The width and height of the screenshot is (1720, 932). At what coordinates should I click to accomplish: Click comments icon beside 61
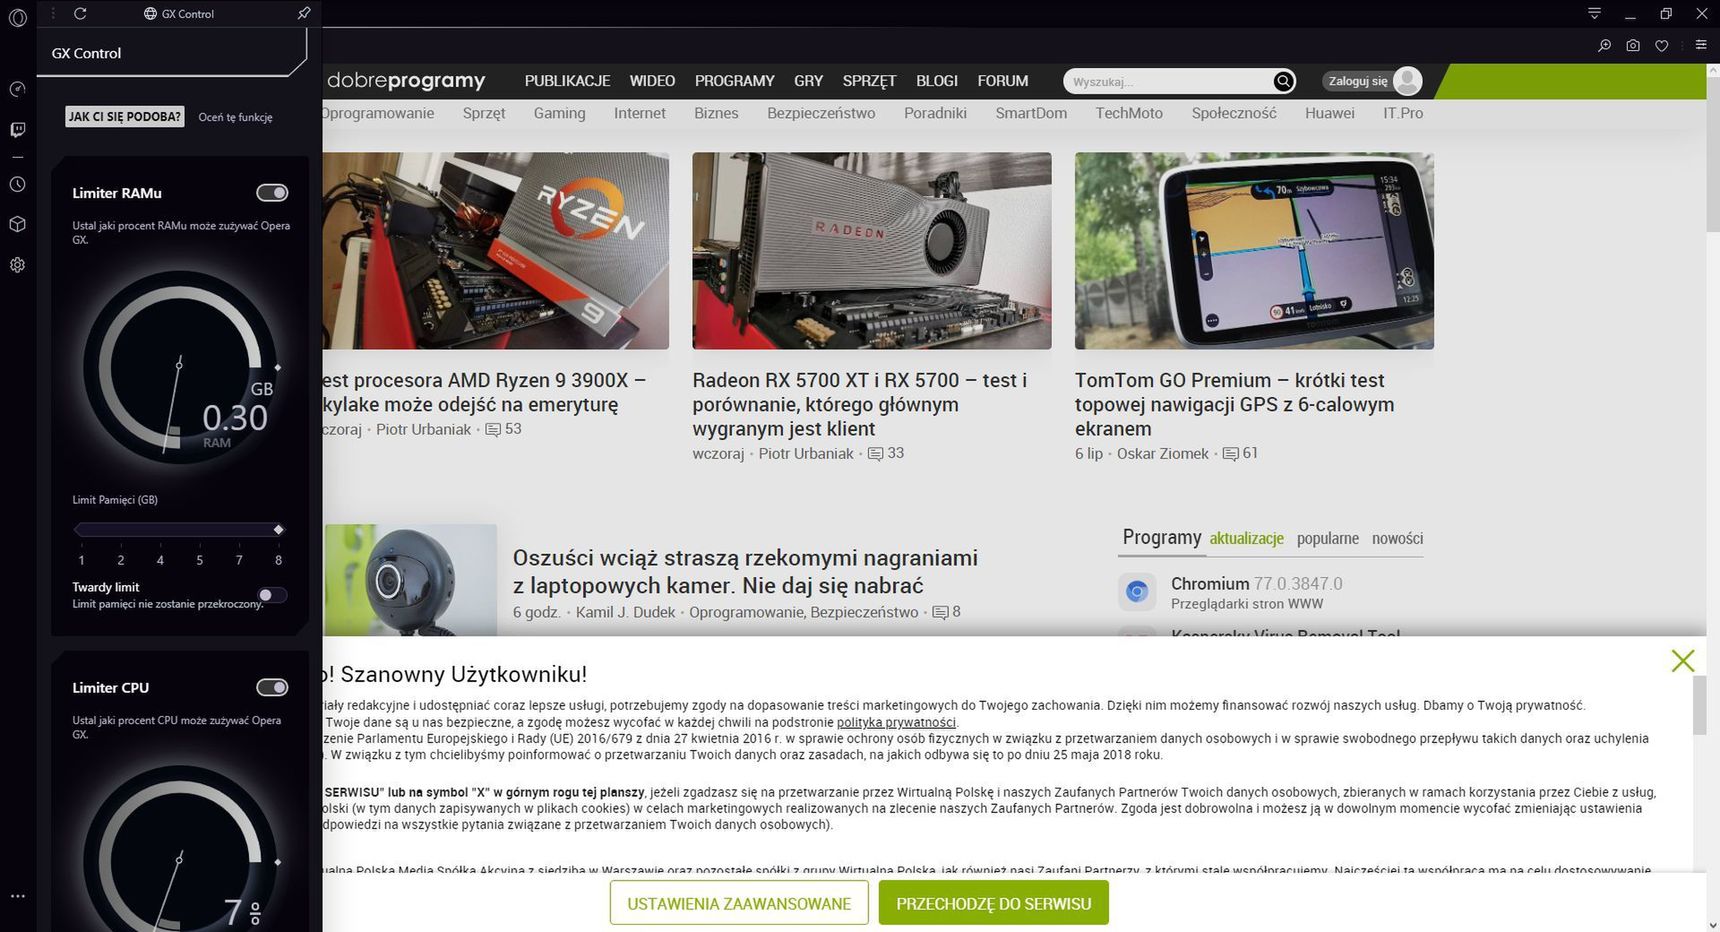click(1230, 454)
